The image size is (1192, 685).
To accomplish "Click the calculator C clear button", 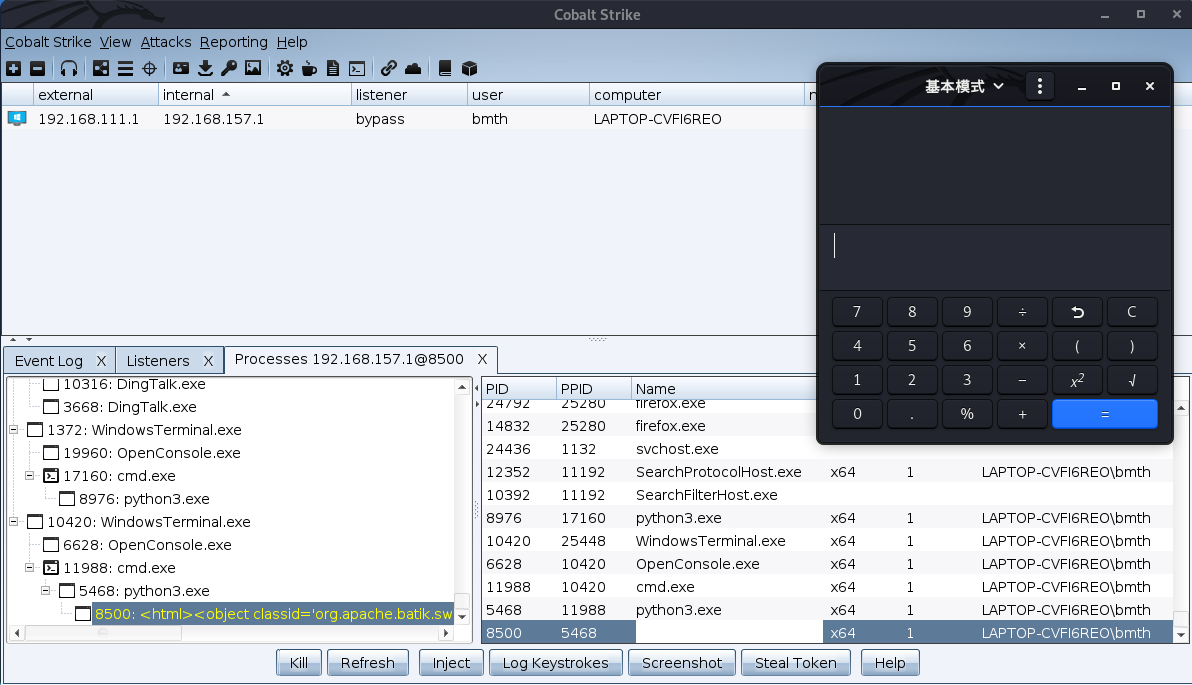I will click(x=1132, y=312).
